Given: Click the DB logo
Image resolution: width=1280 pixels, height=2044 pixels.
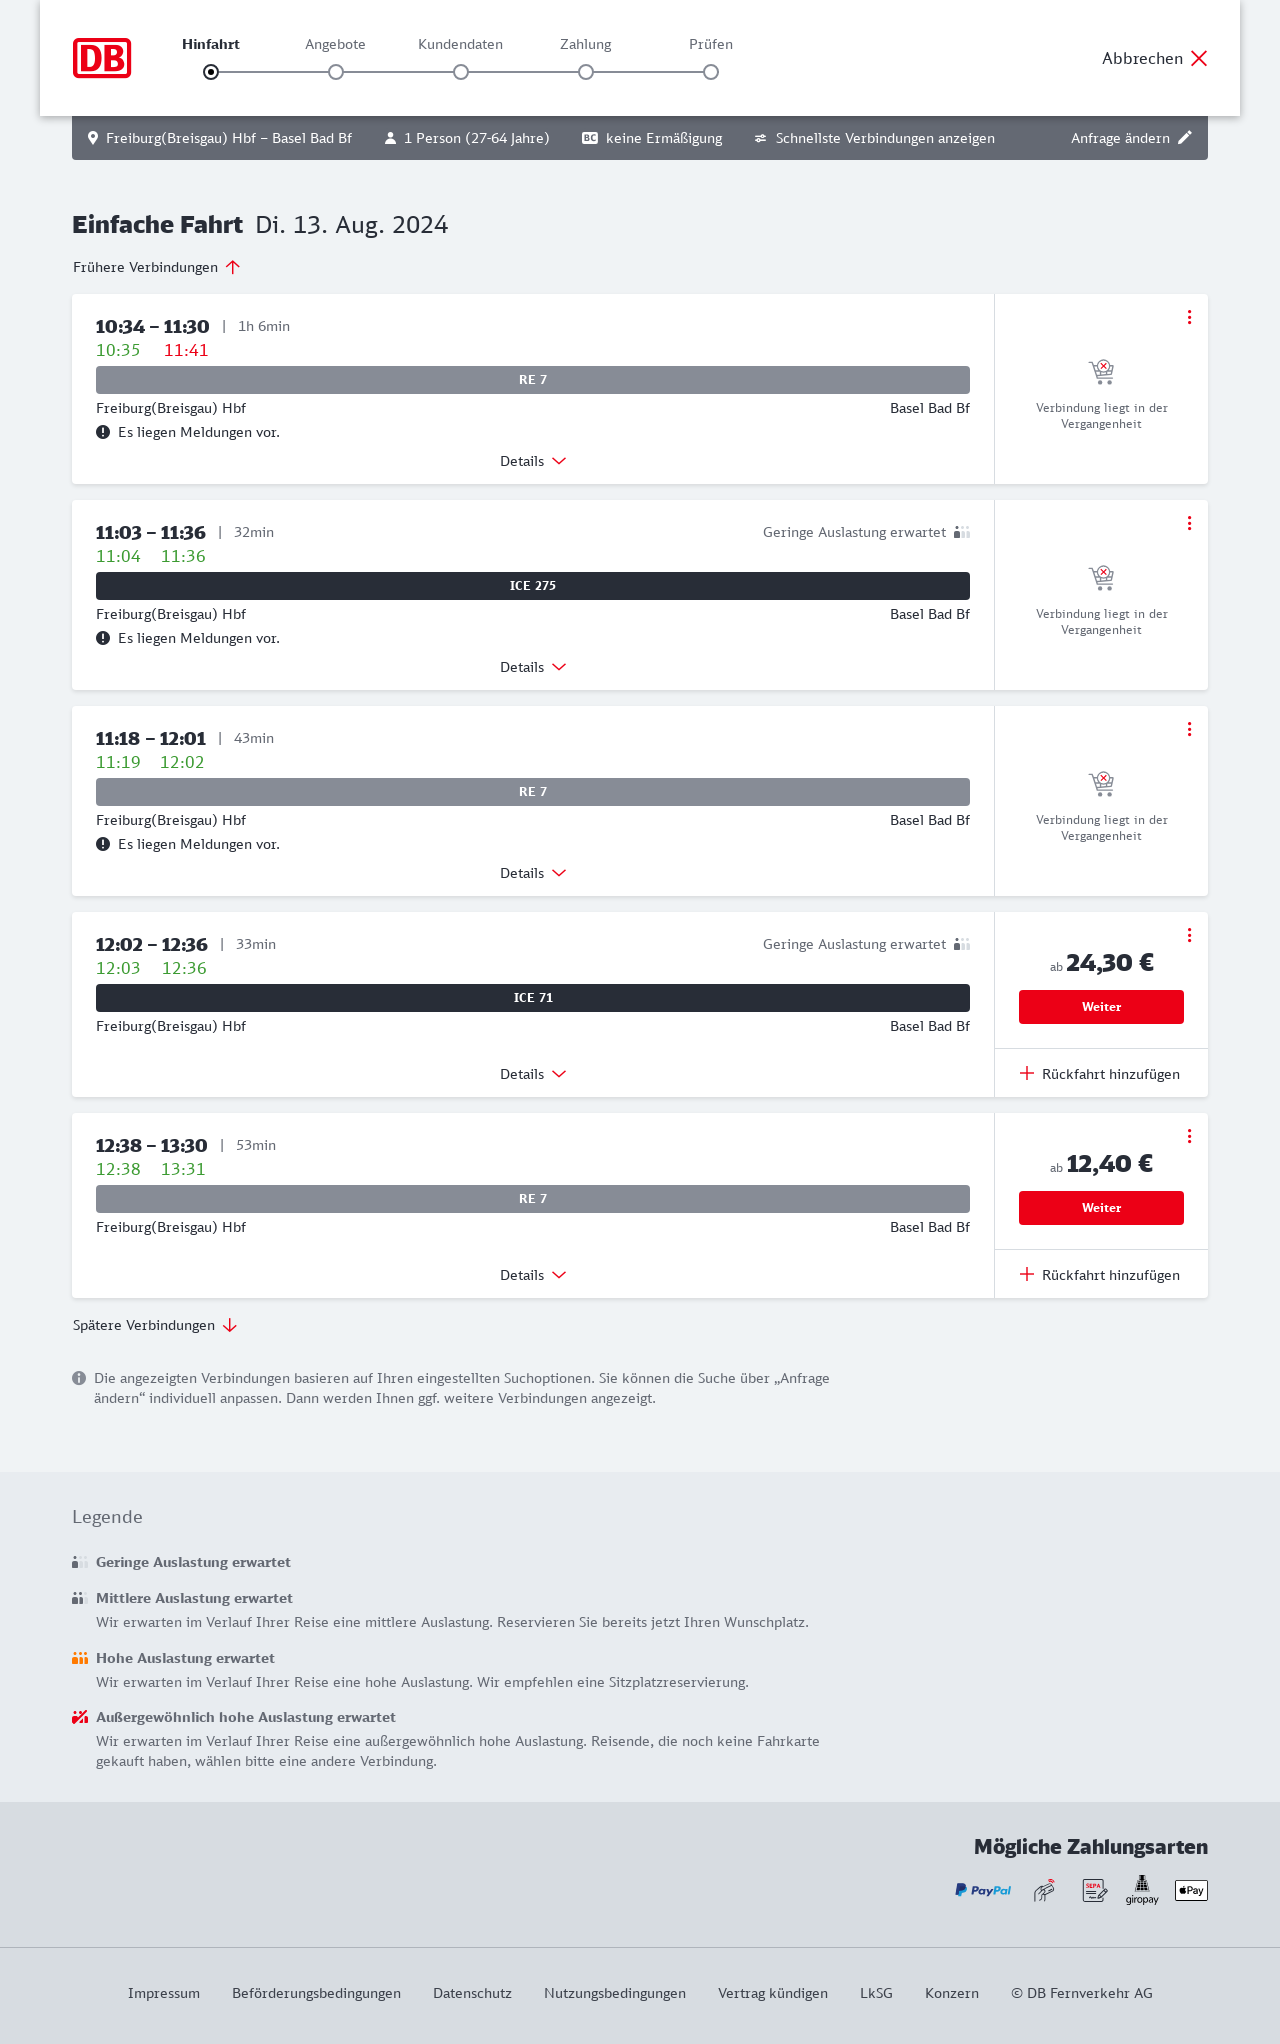Looking at the screenshot, I should 102,58.
